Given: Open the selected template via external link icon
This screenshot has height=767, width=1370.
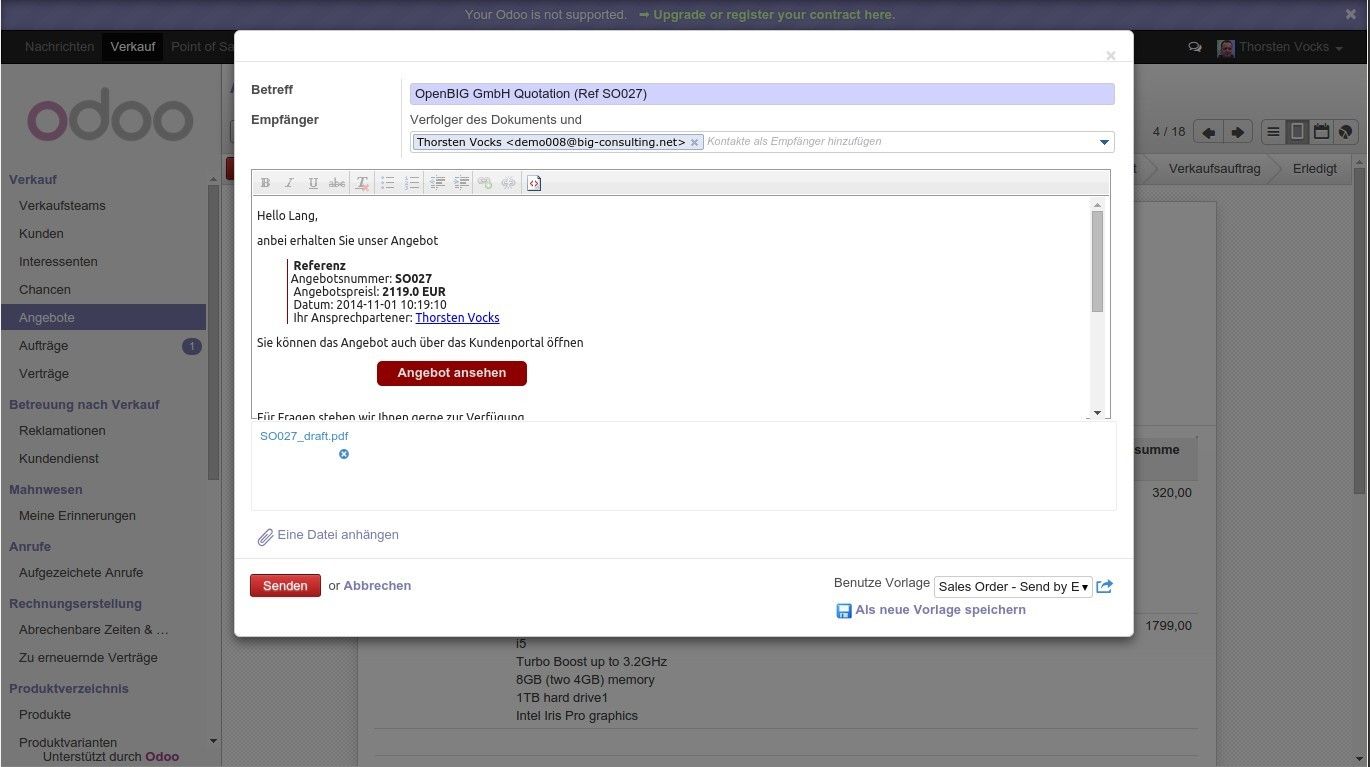Looking at the screenshot, I should click(x=1104, y=587).
